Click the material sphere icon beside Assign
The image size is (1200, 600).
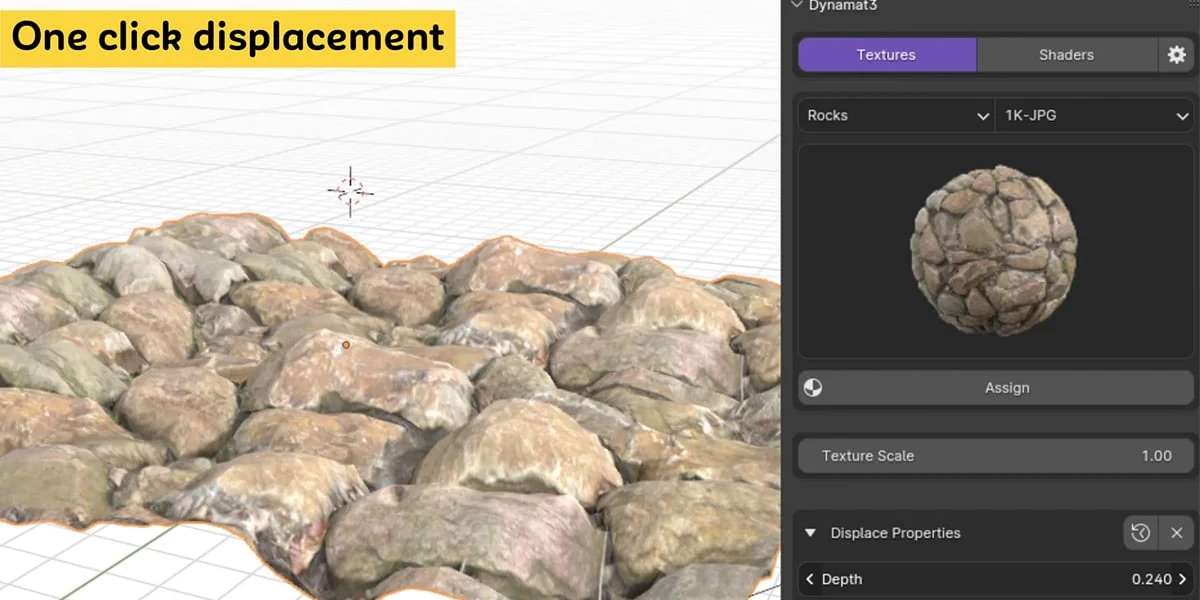tap(812, 388)
